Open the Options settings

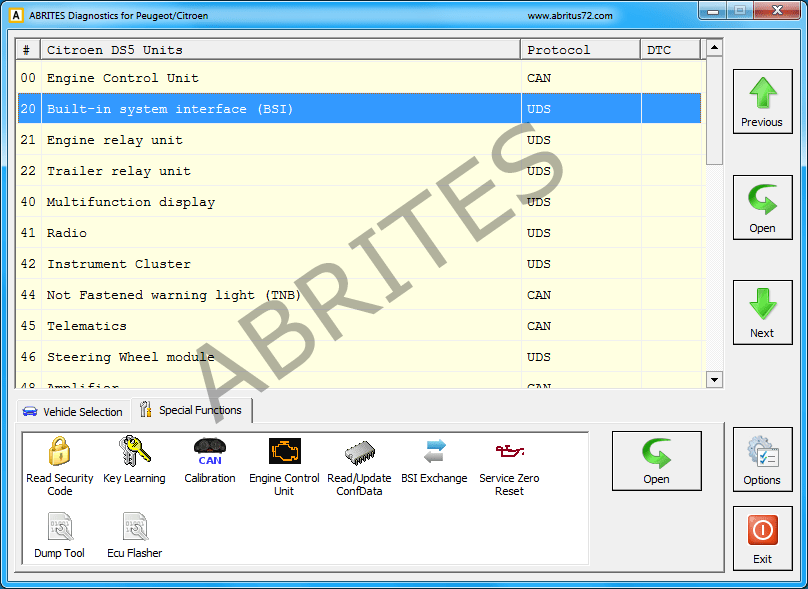[x=762, y=459]
